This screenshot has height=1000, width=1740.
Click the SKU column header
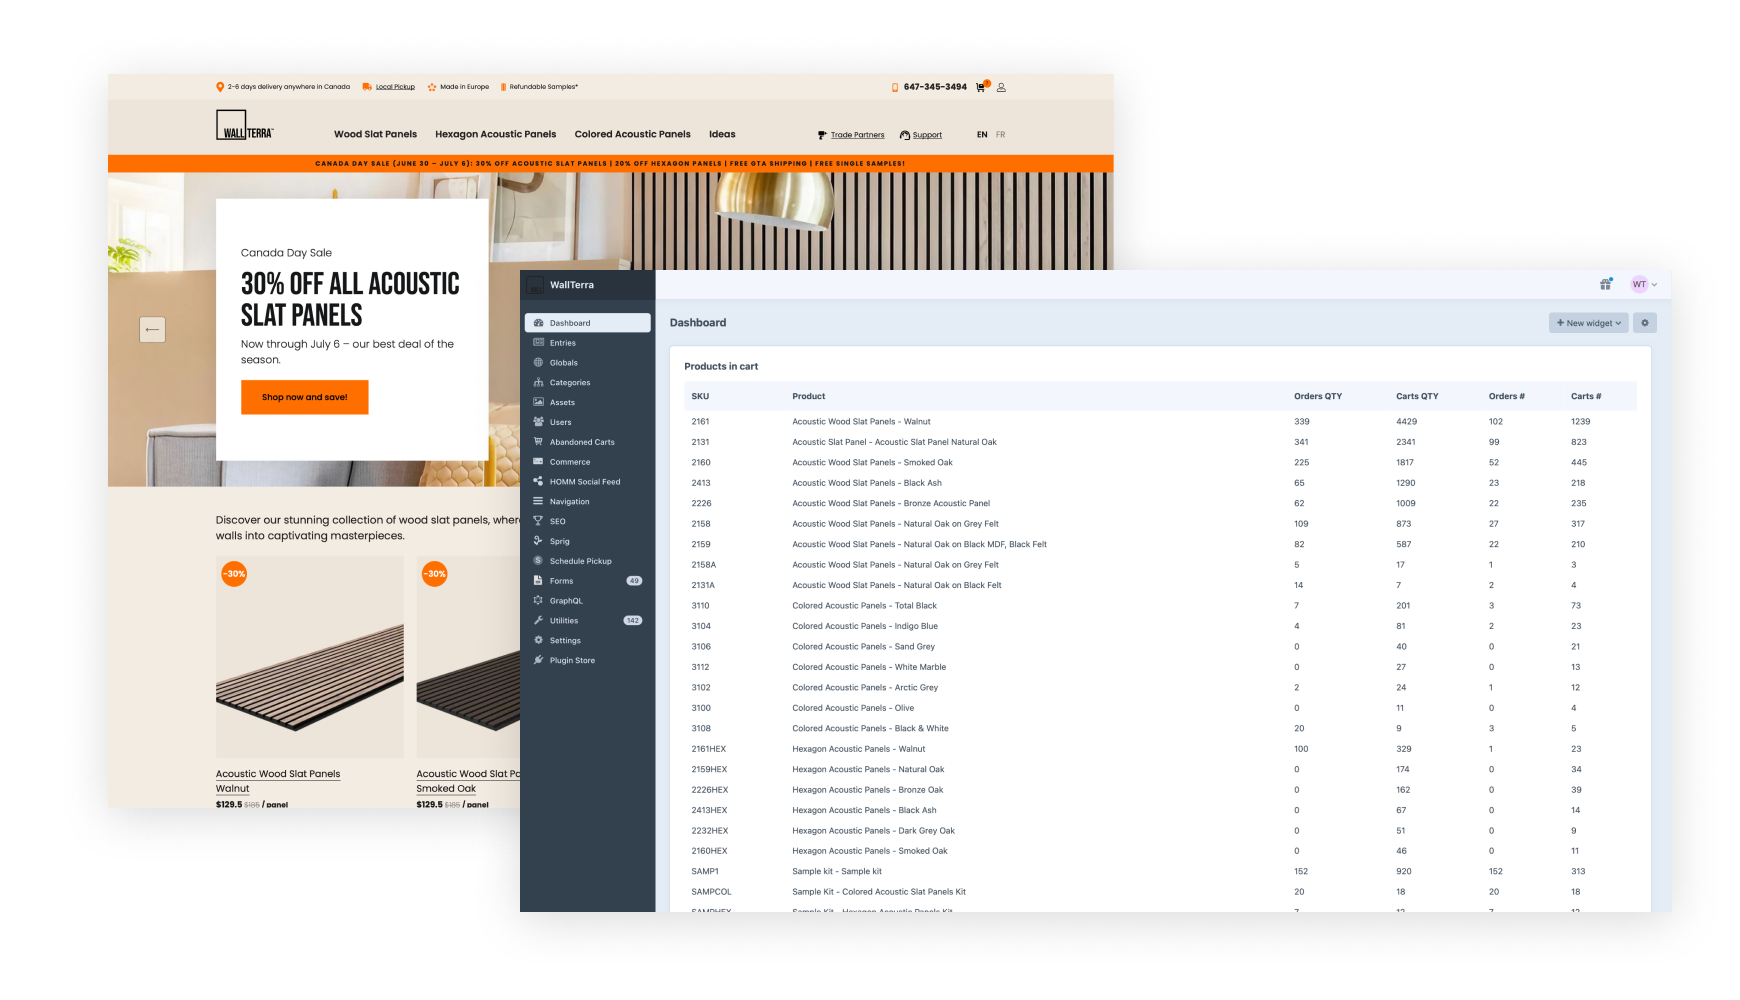click(700, 396)
